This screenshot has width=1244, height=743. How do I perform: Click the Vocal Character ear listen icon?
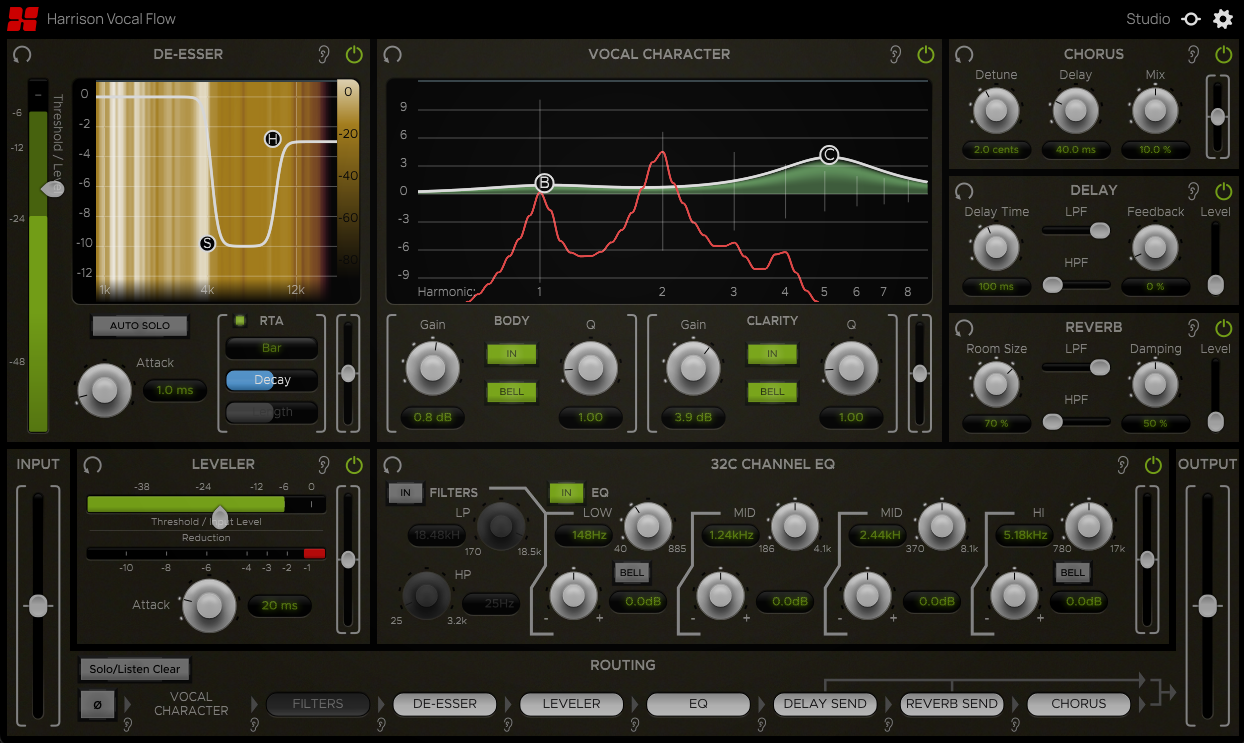[895, 55]
